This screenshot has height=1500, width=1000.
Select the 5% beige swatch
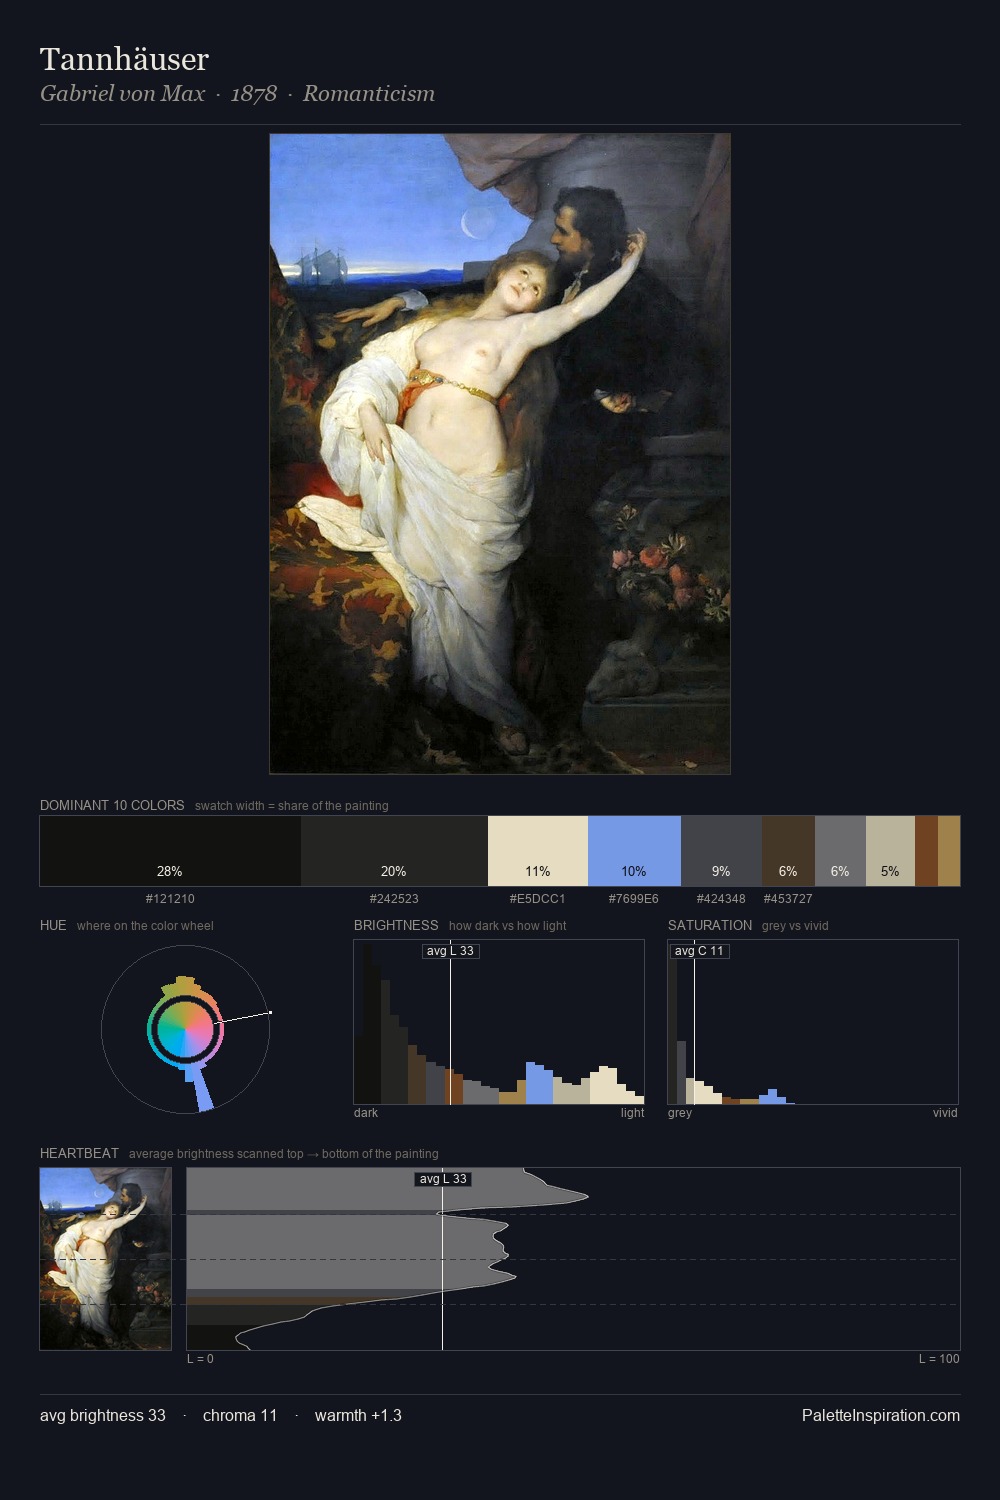click(x=890, y=851)
